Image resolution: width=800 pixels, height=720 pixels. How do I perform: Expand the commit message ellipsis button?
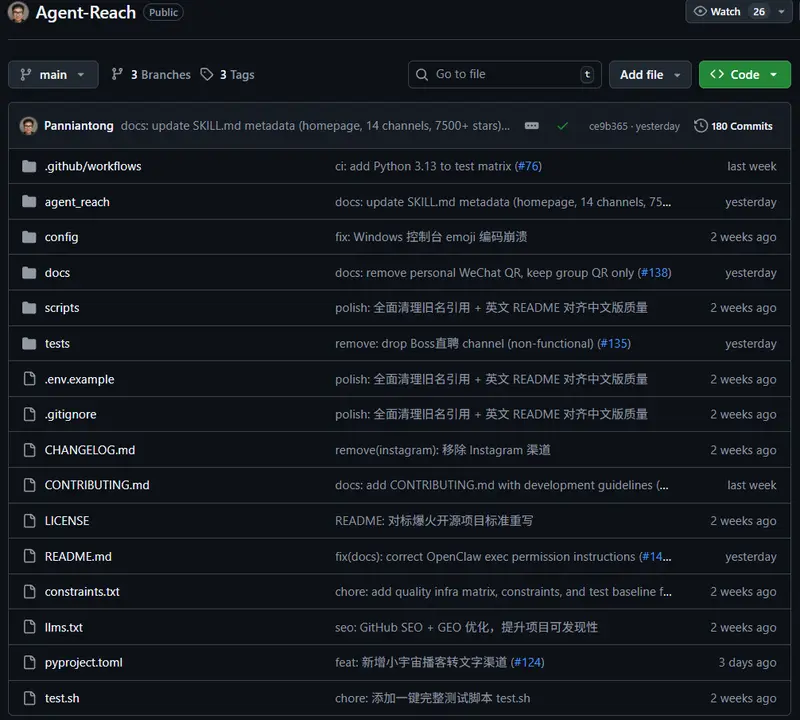532,126
